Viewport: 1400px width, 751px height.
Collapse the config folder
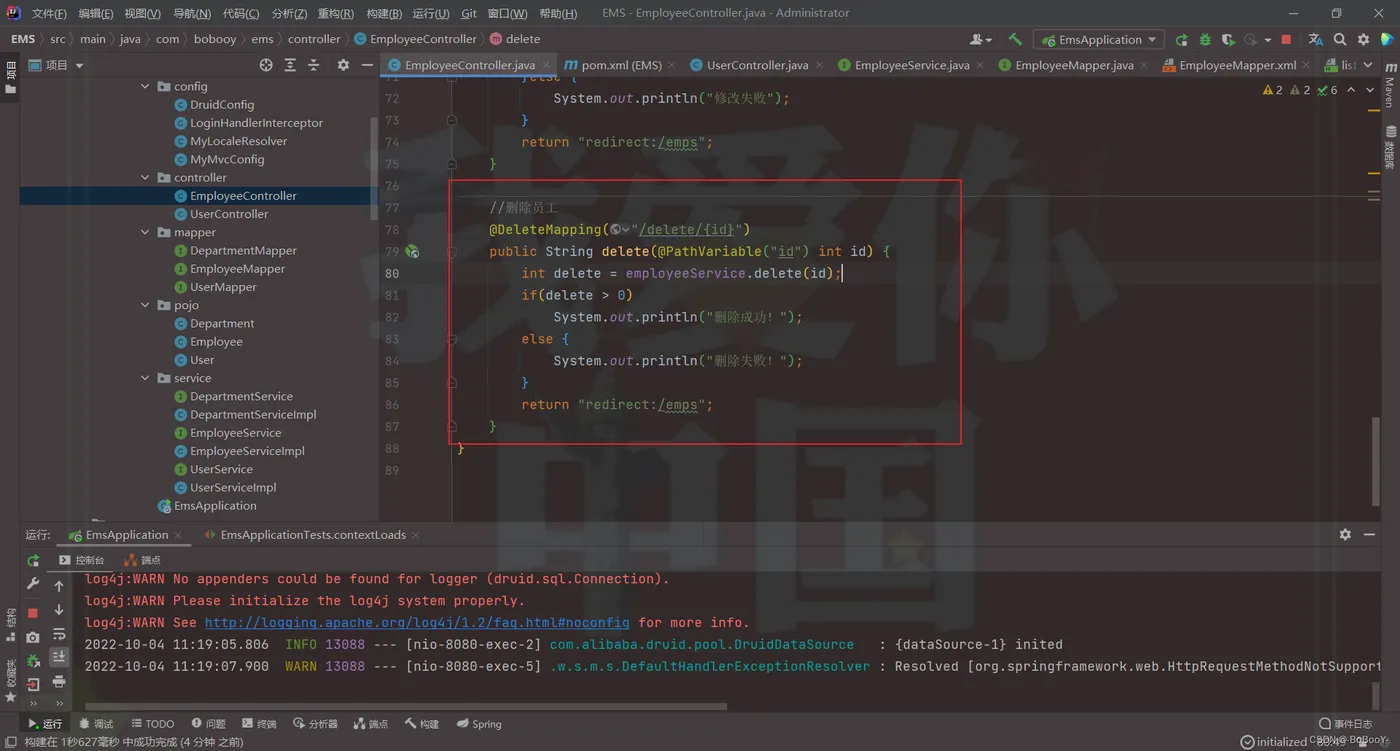[x=145, y=87]
